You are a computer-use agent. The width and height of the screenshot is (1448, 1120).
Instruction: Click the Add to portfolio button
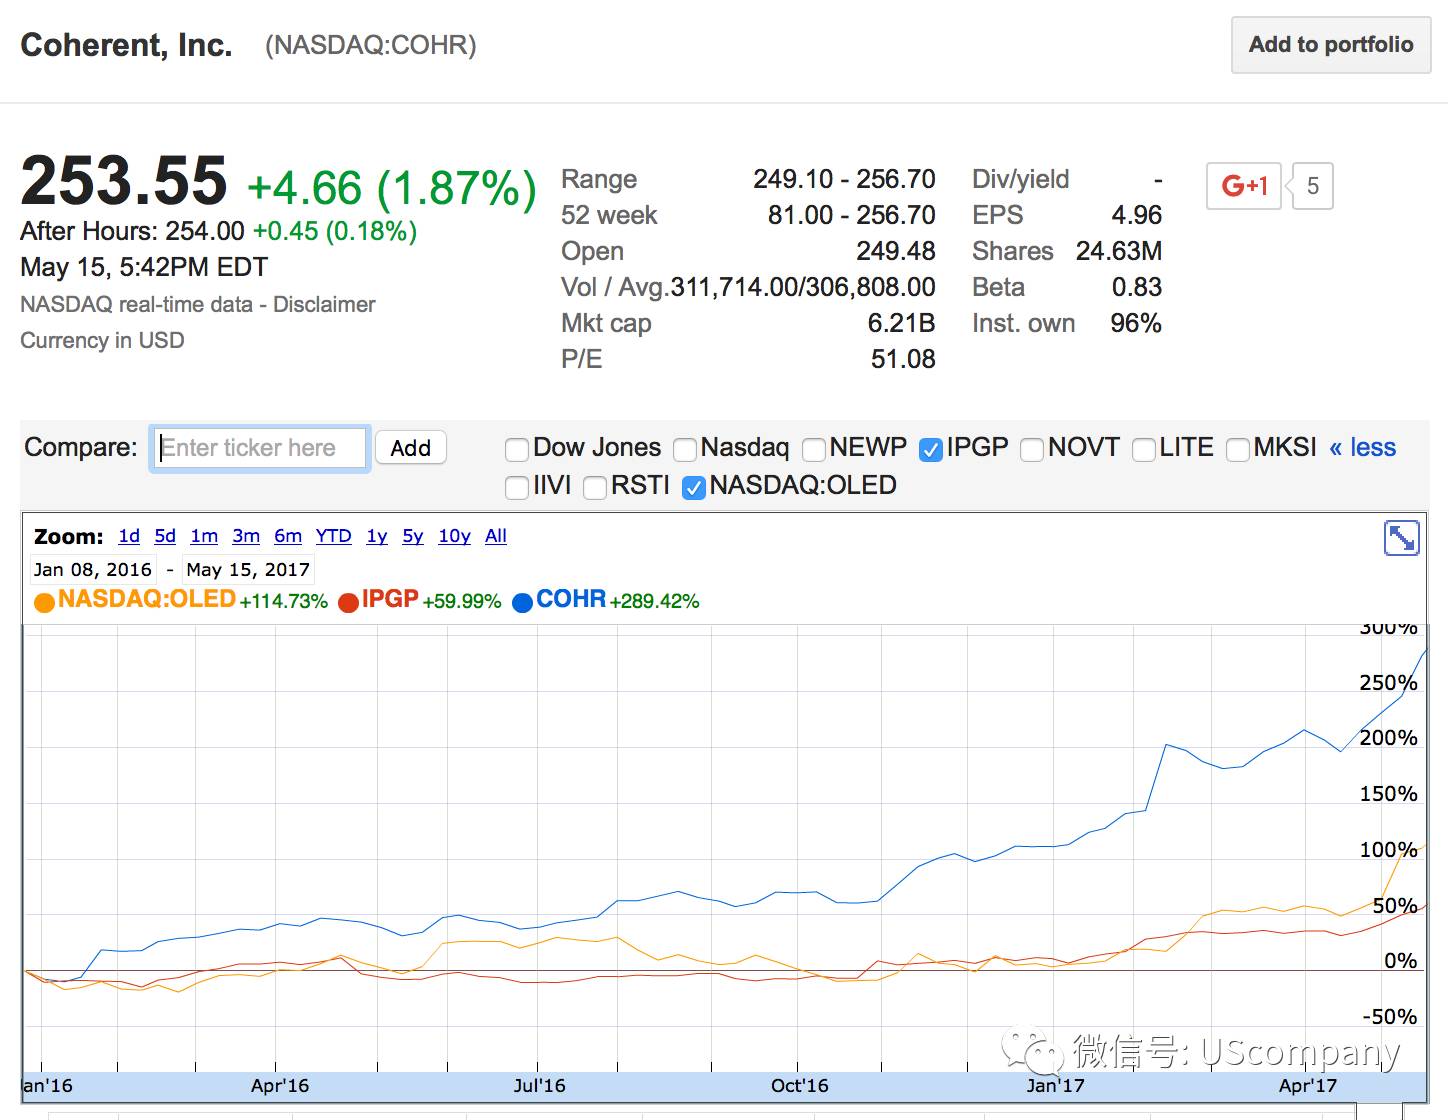click(1331, 45)
